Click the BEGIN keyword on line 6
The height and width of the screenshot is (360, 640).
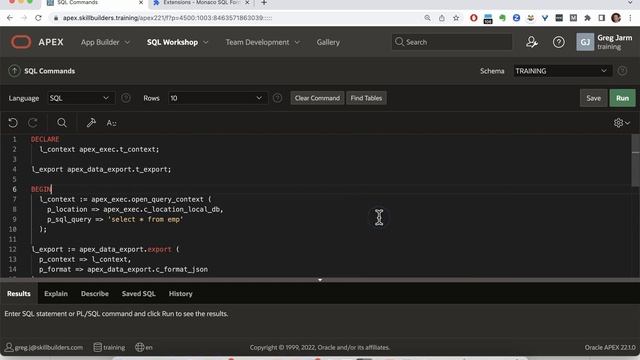41,189
